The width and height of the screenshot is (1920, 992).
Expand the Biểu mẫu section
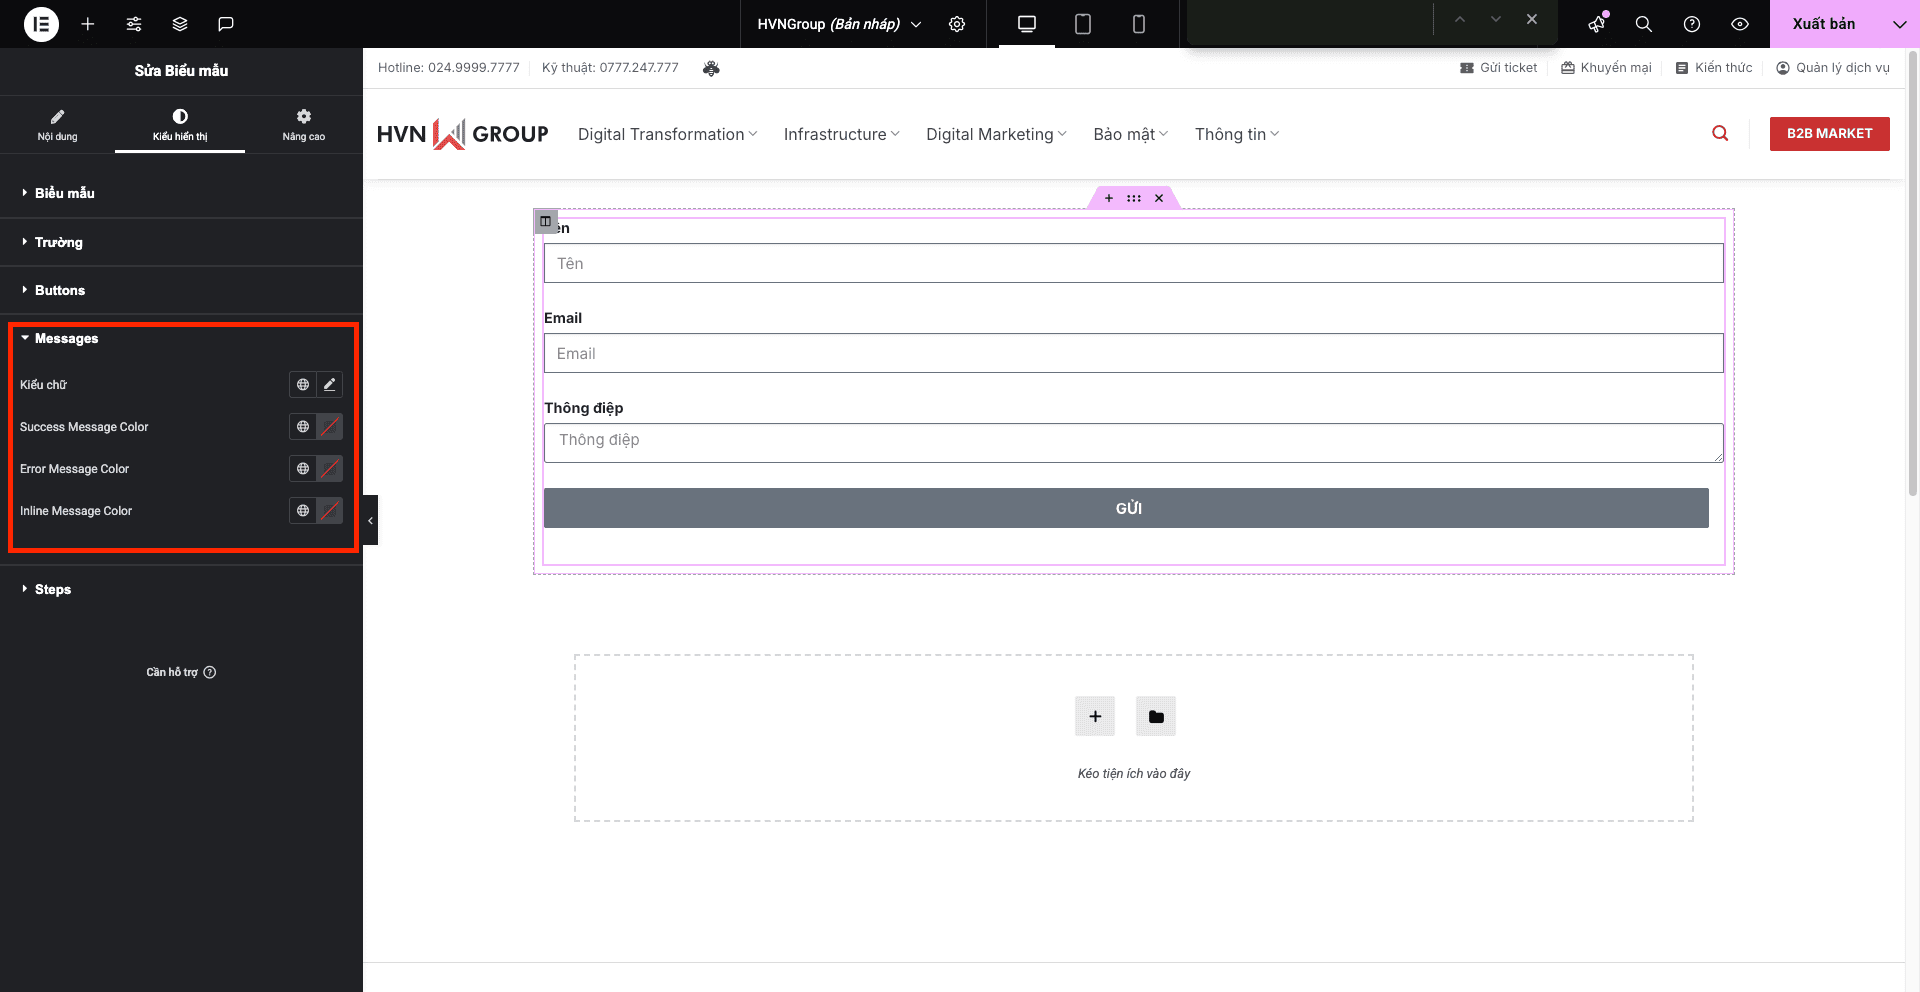65,193
